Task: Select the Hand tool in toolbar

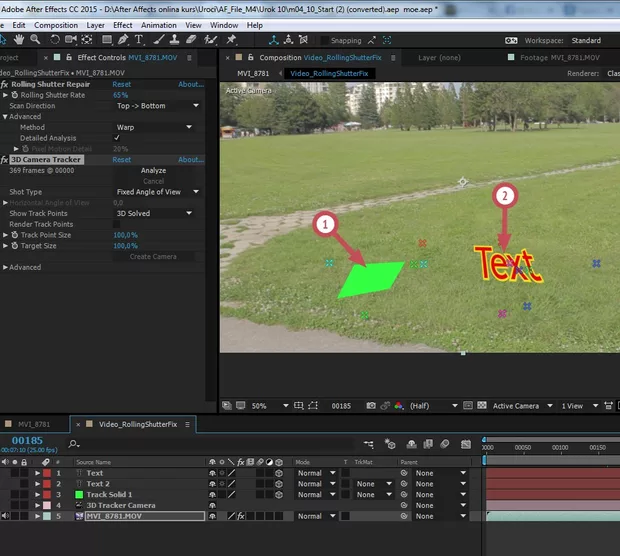Action: [19, 40]
